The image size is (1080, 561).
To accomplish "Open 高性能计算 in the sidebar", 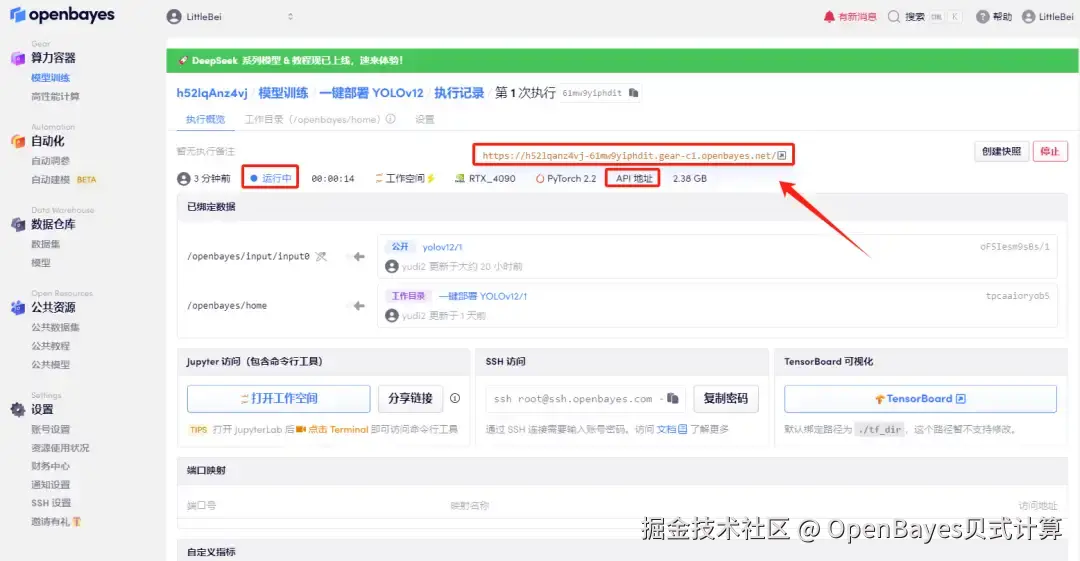I will click(55, 96).
